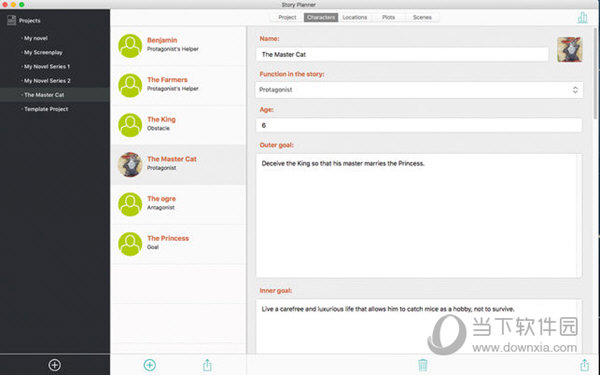600x375 pixels.
Task: Click the vertical scrollbar of details panel
Action: 595,73
